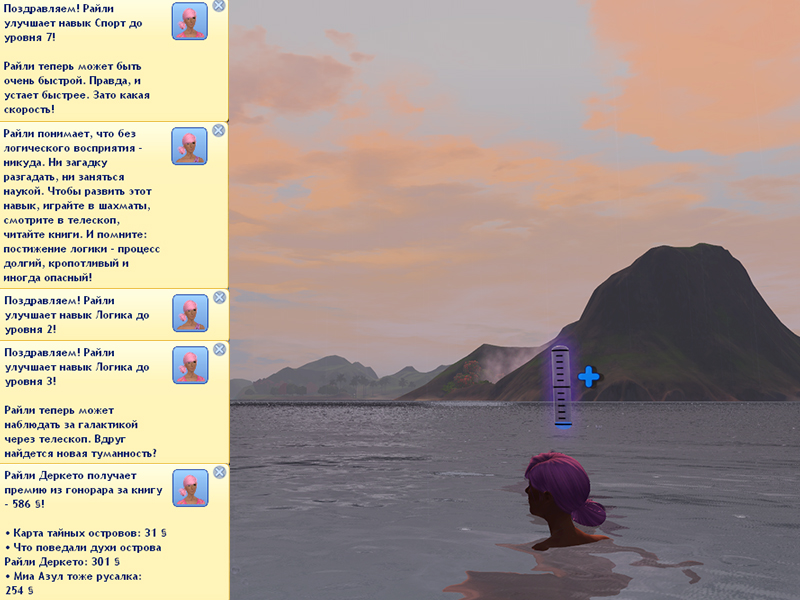The width and height of the screenshot is (800, 600).
Task: Click text 'улучшает навык Логика до уровня 3!'
Action: [x=77, y=374]
